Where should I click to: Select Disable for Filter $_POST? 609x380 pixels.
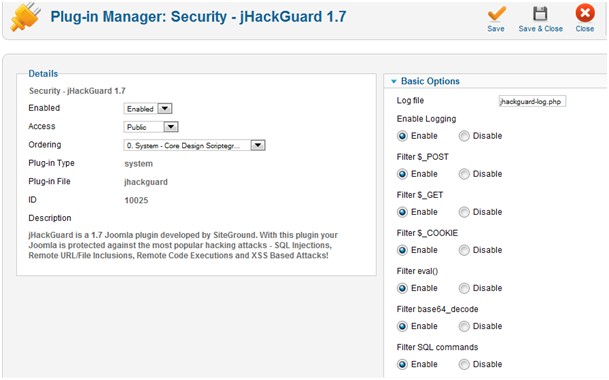point(464,174)
